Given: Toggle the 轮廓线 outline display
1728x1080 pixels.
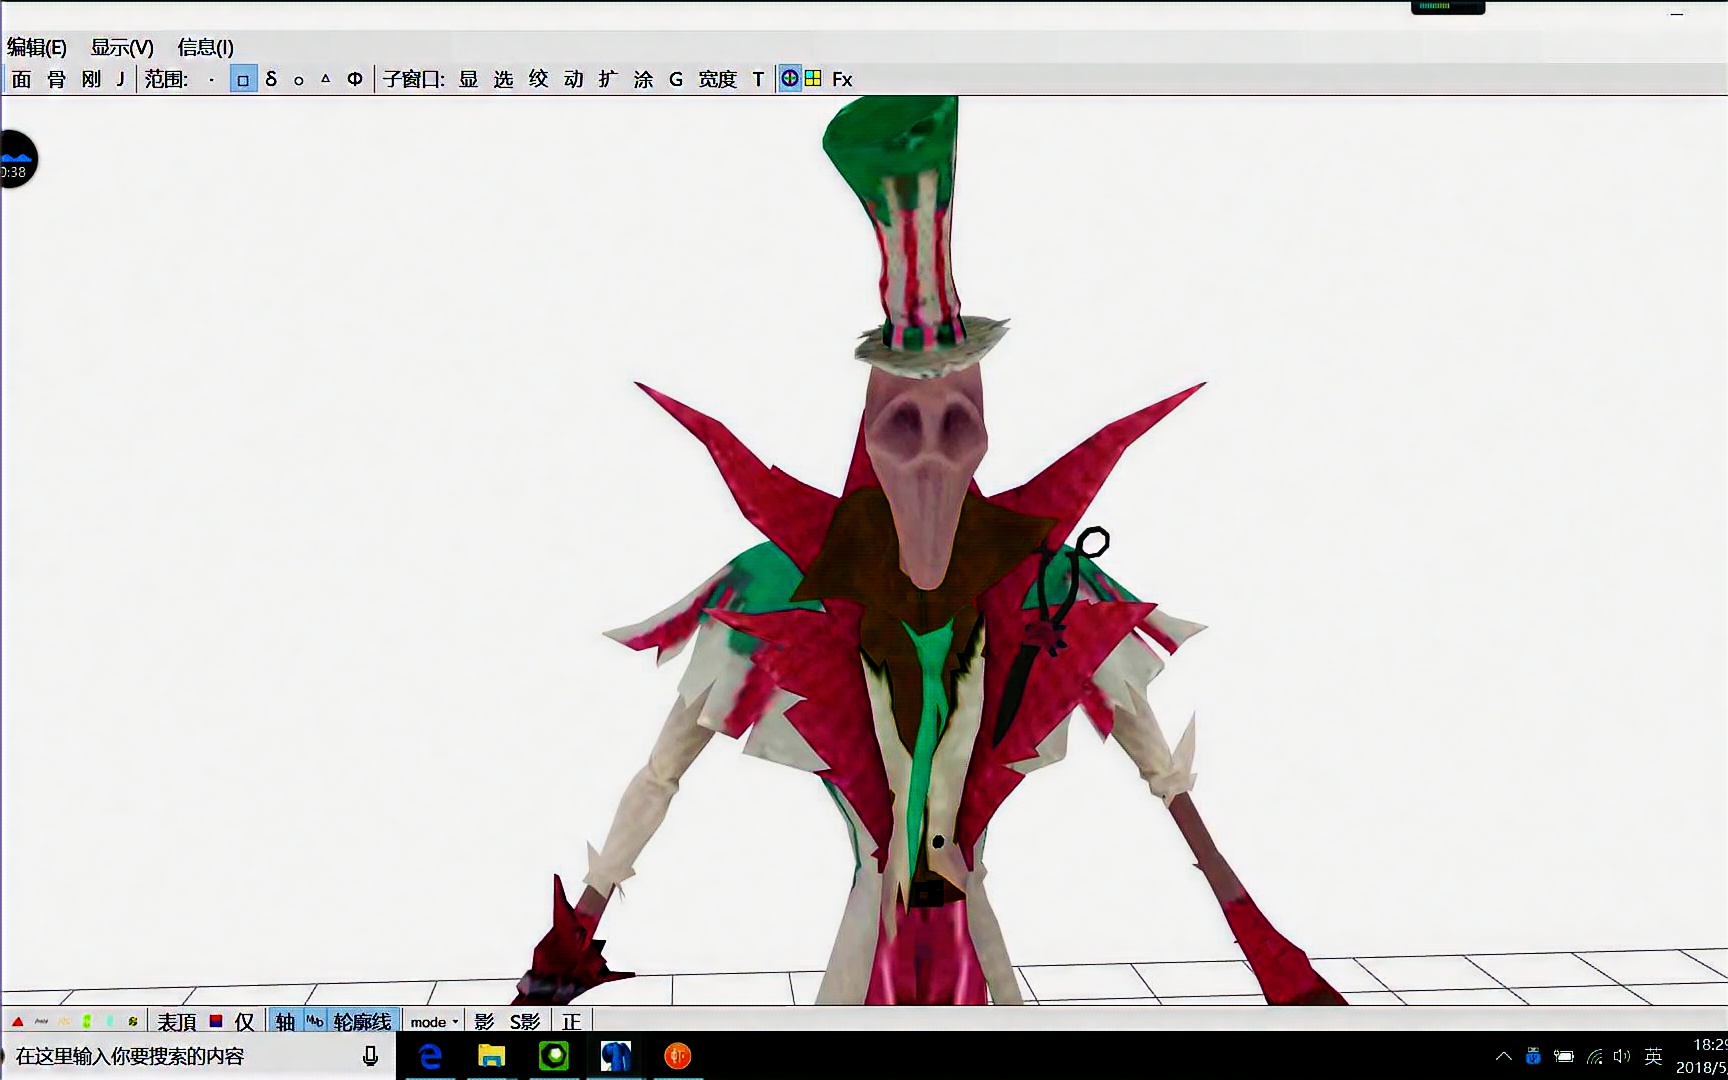Looking at the screenshot, I should pyautogui.click(x=362, y=1021).
